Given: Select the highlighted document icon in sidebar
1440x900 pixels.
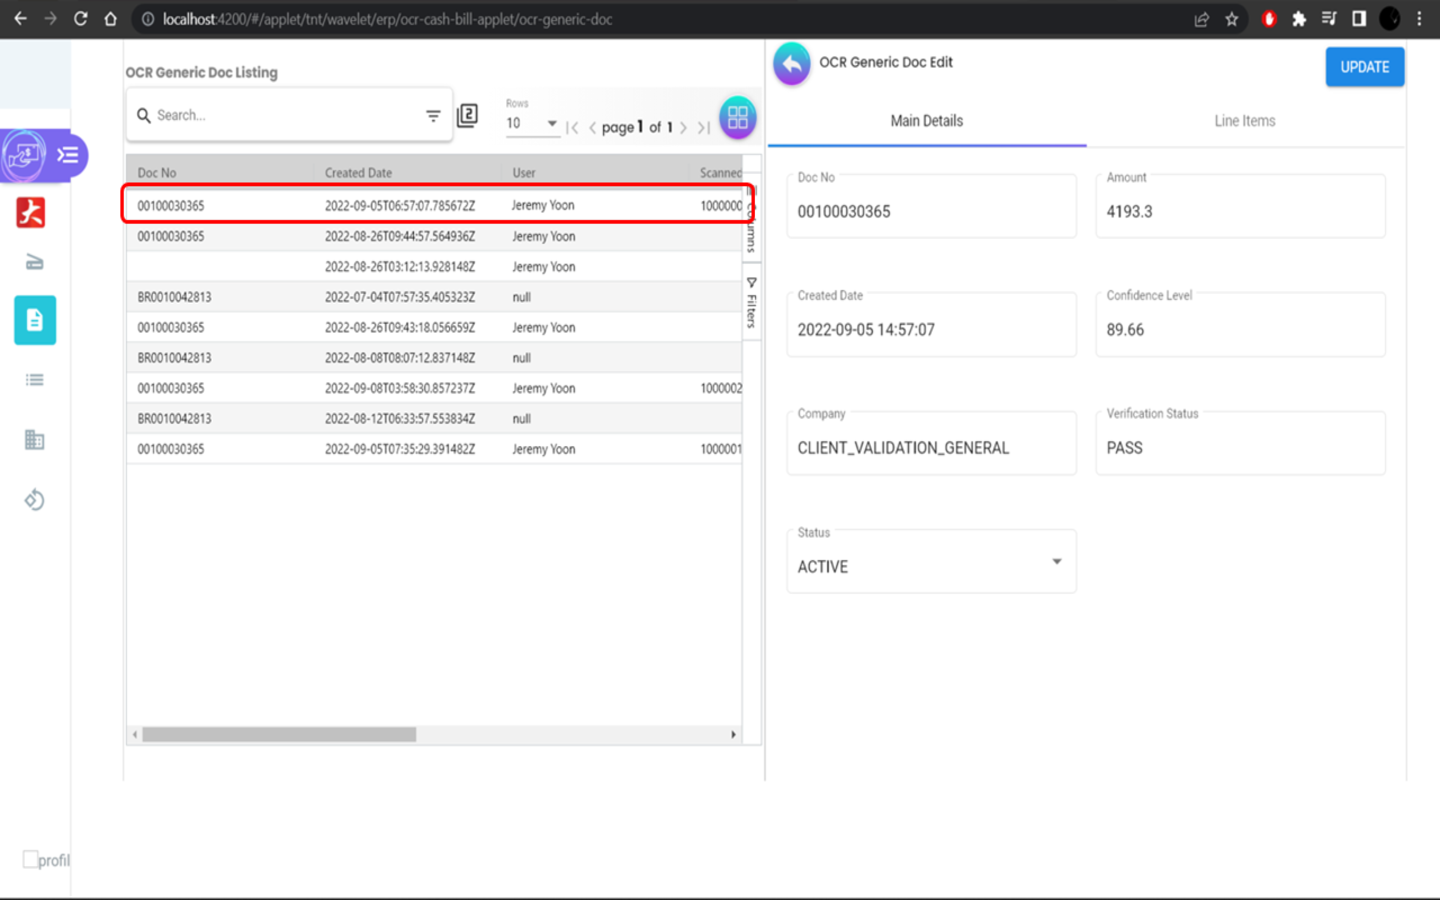Looking at the screenshot, I should click(35, 320).
